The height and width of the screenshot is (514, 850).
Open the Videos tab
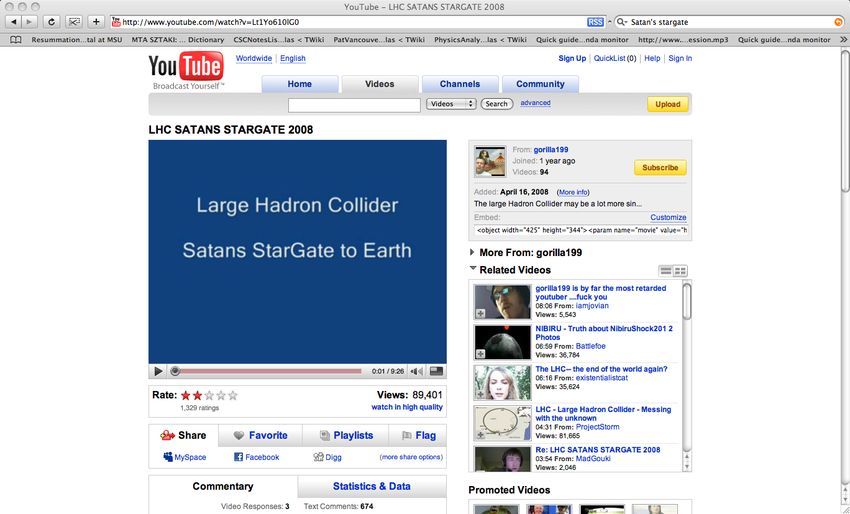coord(379,84)
